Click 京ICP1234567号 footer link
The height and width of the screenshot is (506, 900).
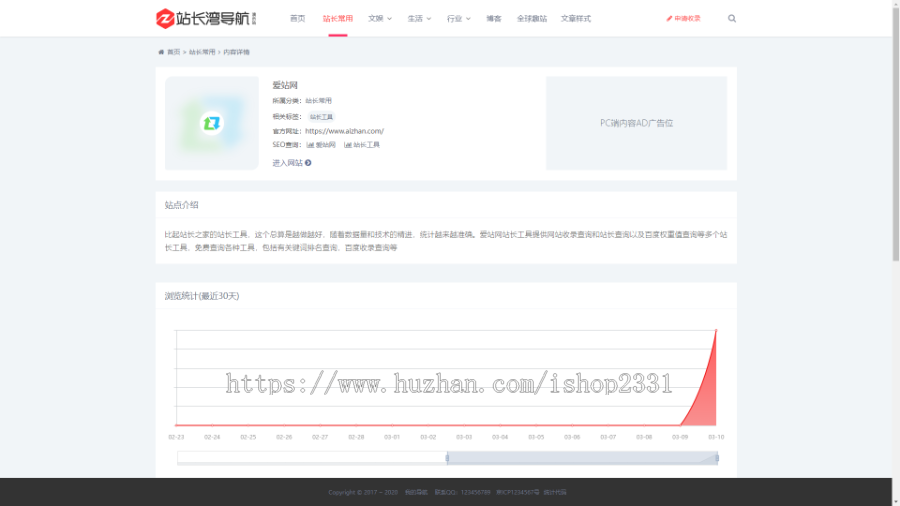pos(518,492)
